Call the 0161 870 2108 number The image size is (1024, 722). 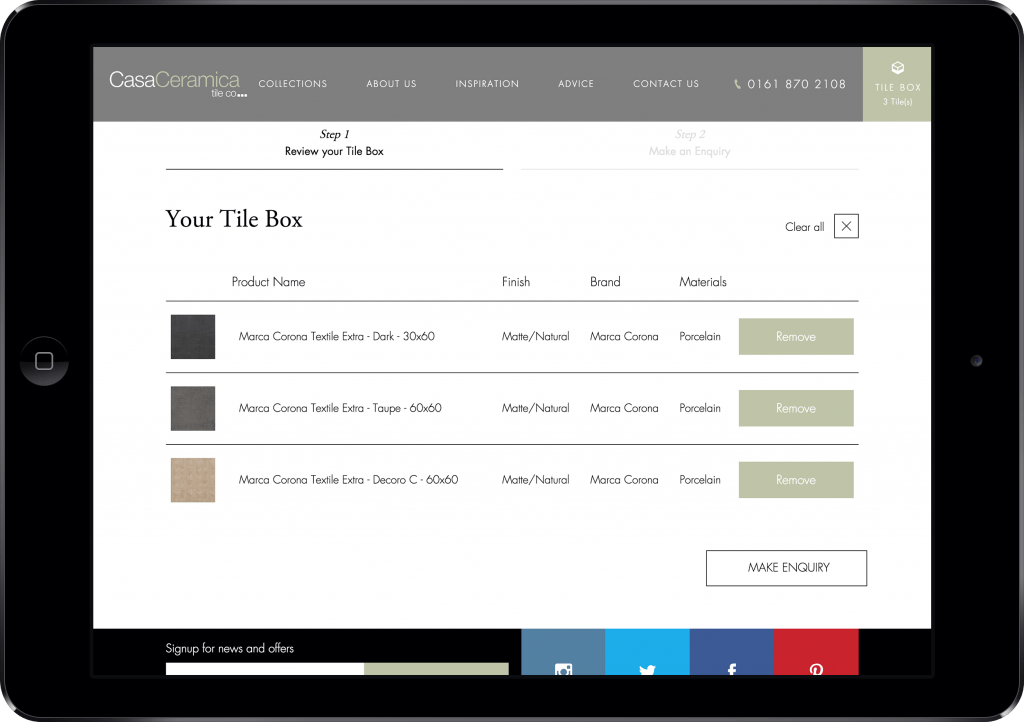[797, 84]
